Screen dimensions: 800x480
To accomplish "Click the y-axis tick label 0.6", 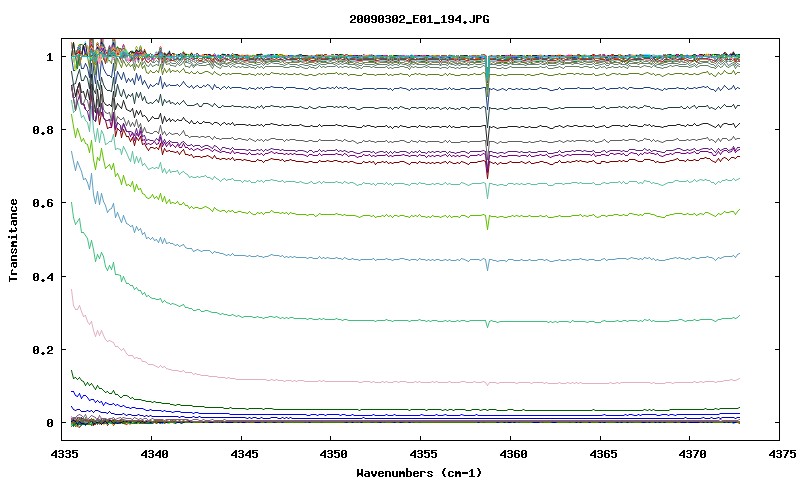I will coord(43,203).
